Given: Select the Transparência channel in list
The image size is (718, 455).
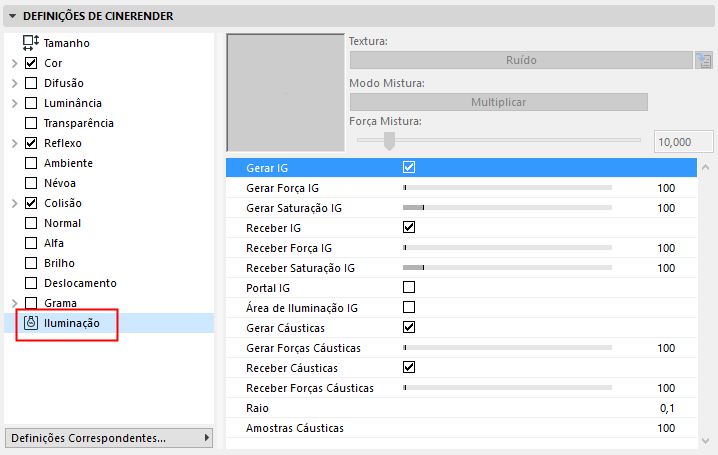Looking at the screenshot, I should [79, 123].
